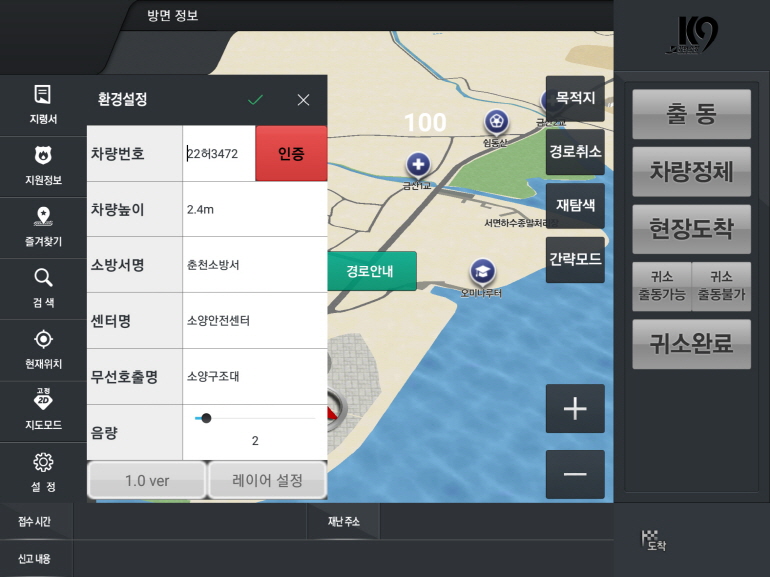The image size is (770, 577).
Task: Open 레이어 설정 layer settings
Action: click(267, 481)
